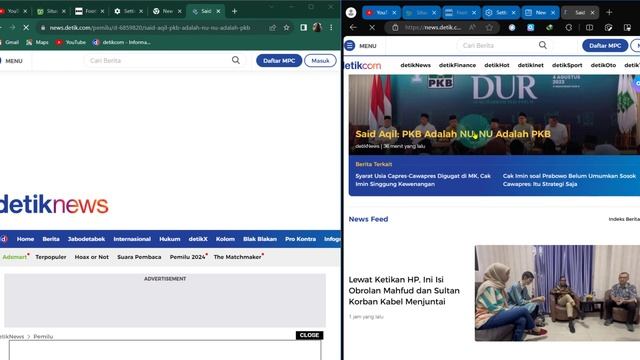
Task: Open the Pemilu 2024 link
Action: [188, 257]
